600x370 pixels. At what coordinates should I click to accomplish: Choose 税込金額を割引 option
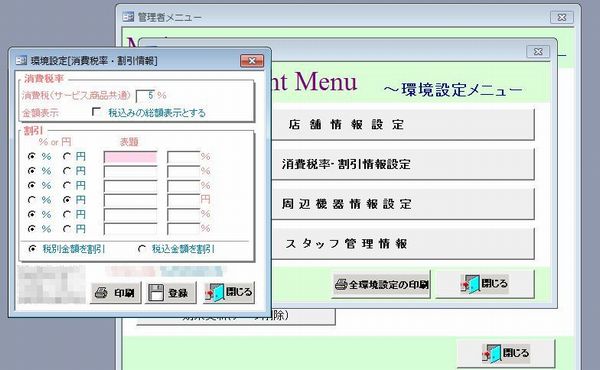(x=142, y=249)
